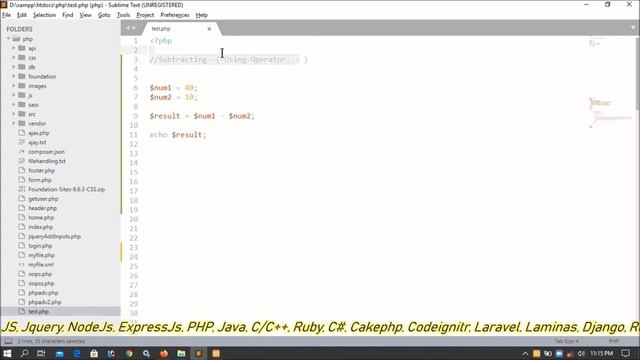Click the images folder icon

pos(22,85)
